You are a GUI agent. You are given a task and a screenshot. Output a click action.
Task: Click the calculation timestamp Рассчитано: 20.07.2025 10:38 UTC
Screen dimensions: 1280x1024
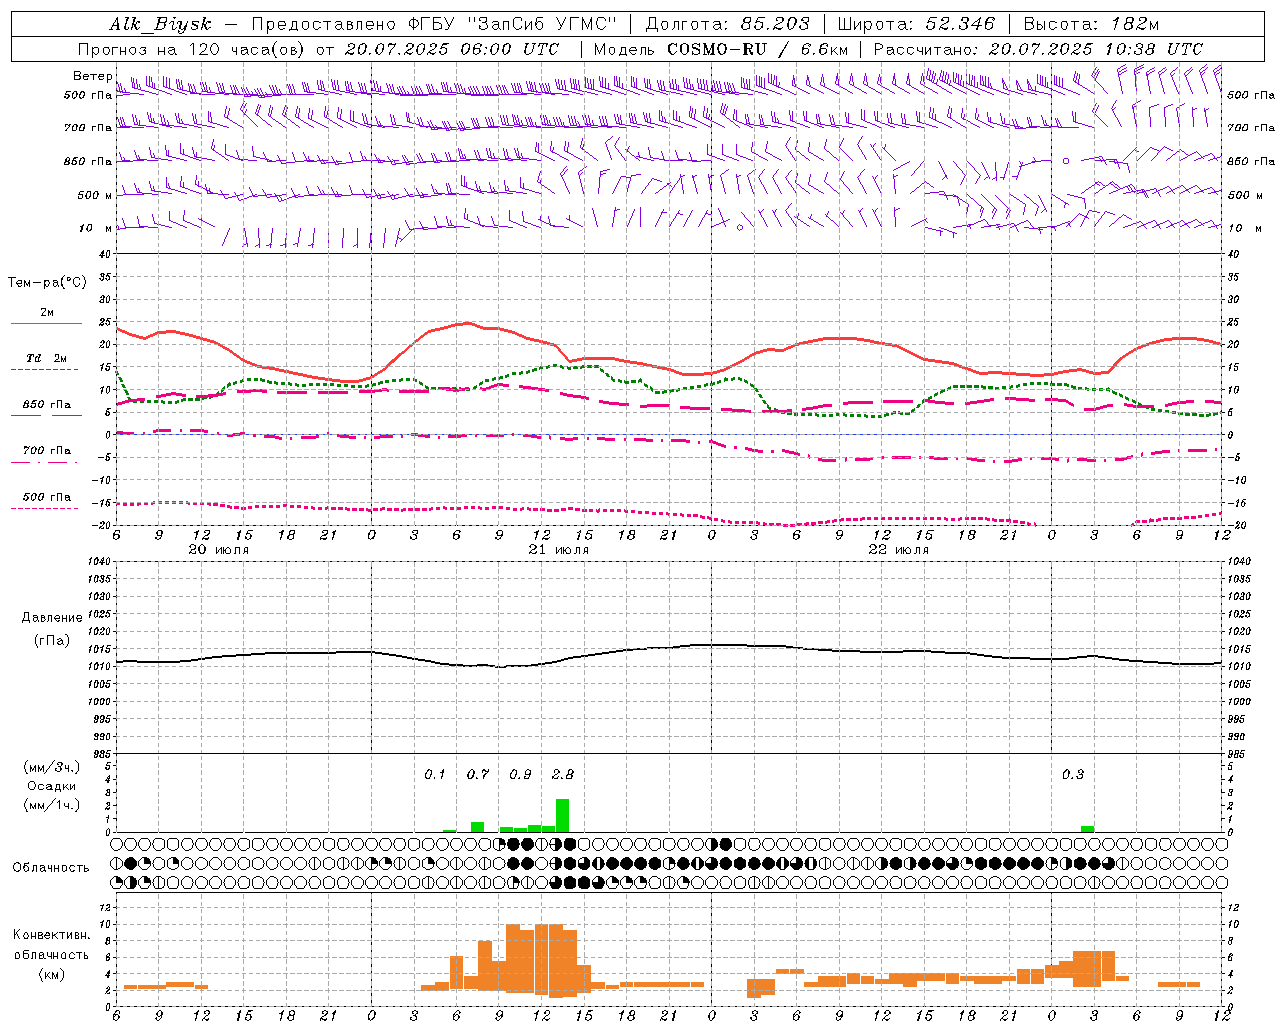point(1038,49)
